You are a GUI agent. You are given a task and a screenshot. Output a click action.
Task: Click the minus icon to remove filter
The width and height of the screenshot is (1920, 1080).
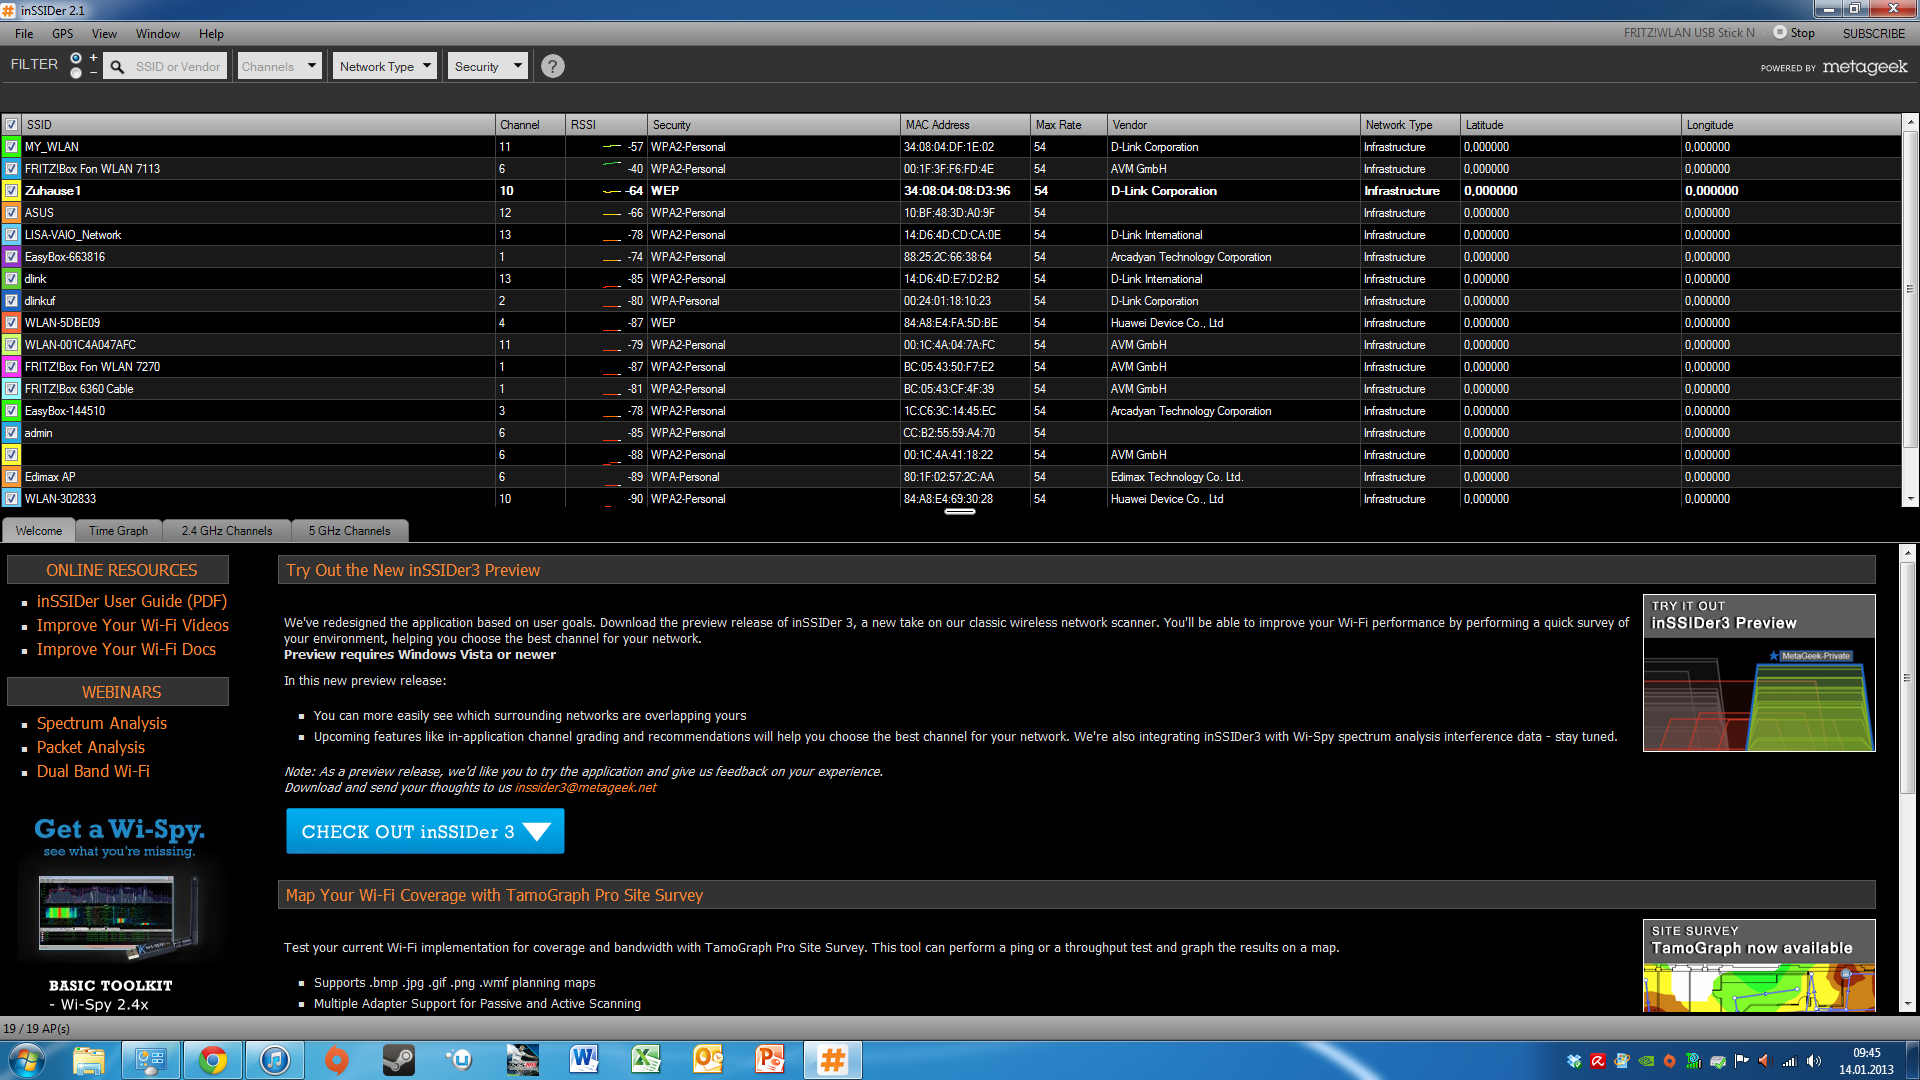click(94, 73)
